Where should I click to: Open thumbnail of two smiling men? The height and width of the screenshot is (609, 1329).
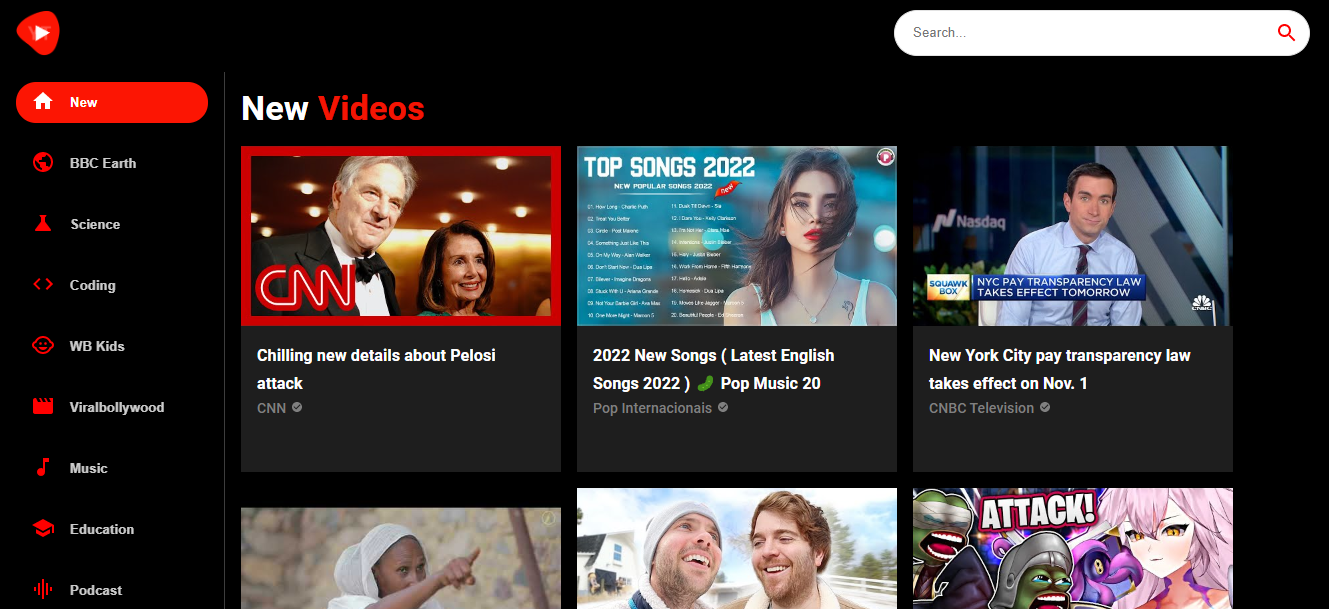coord(737,548)
